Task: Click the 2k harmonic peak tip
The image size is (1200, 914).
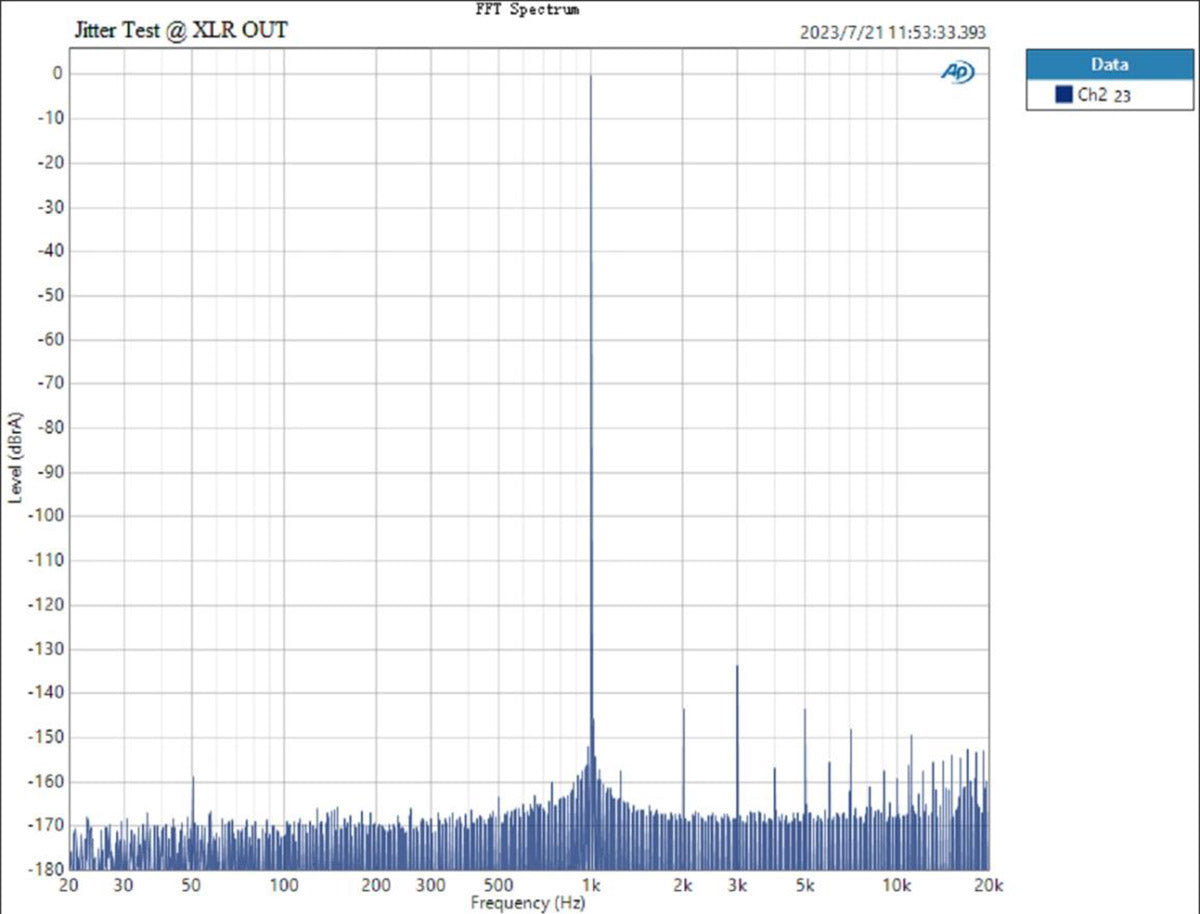Action: coord(683,710)
